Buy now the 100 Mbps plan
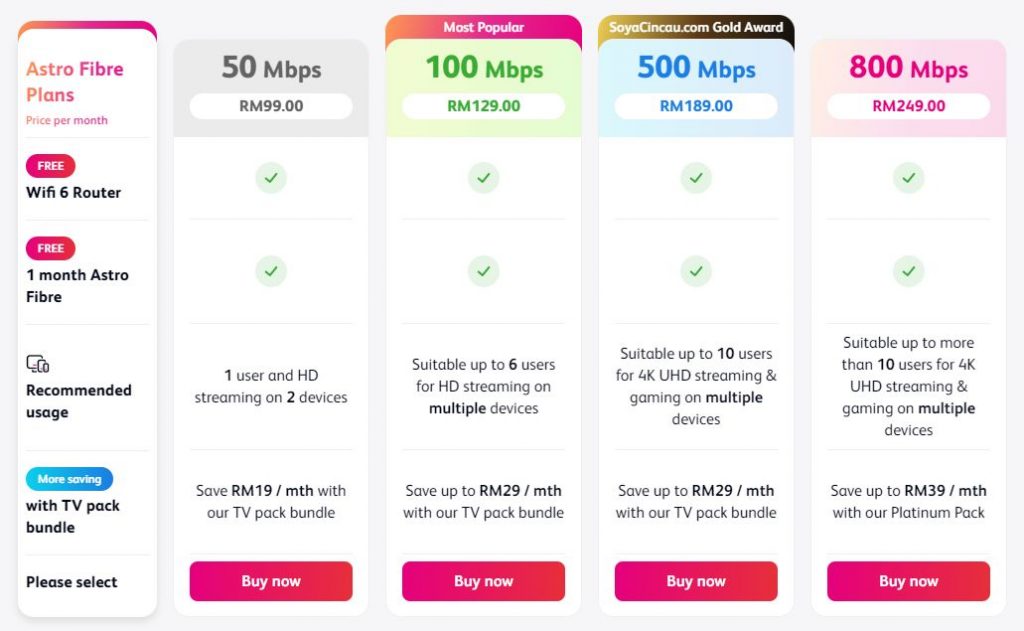1024x631 pixels. (x=483, y=581)
